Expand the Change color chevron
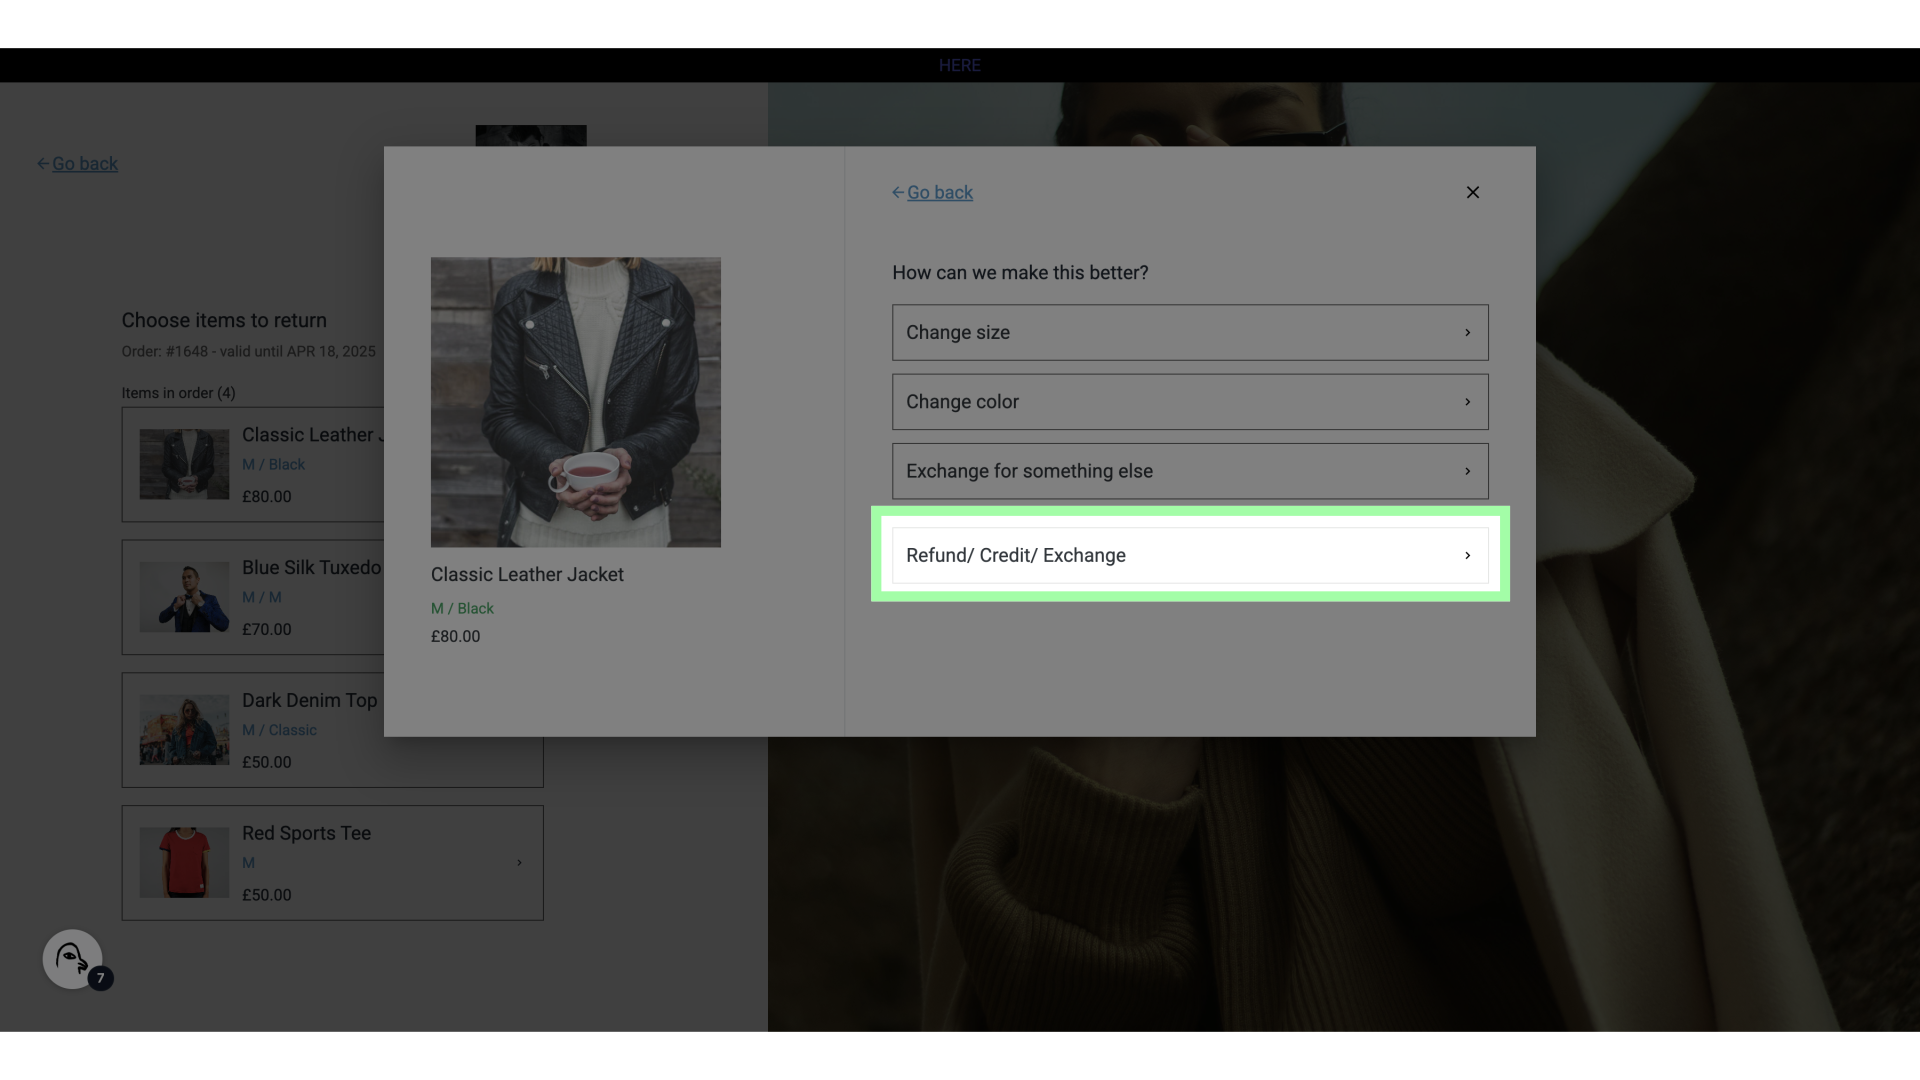The width and height of the screenshot is (1920, 1080). (1467, 401)
